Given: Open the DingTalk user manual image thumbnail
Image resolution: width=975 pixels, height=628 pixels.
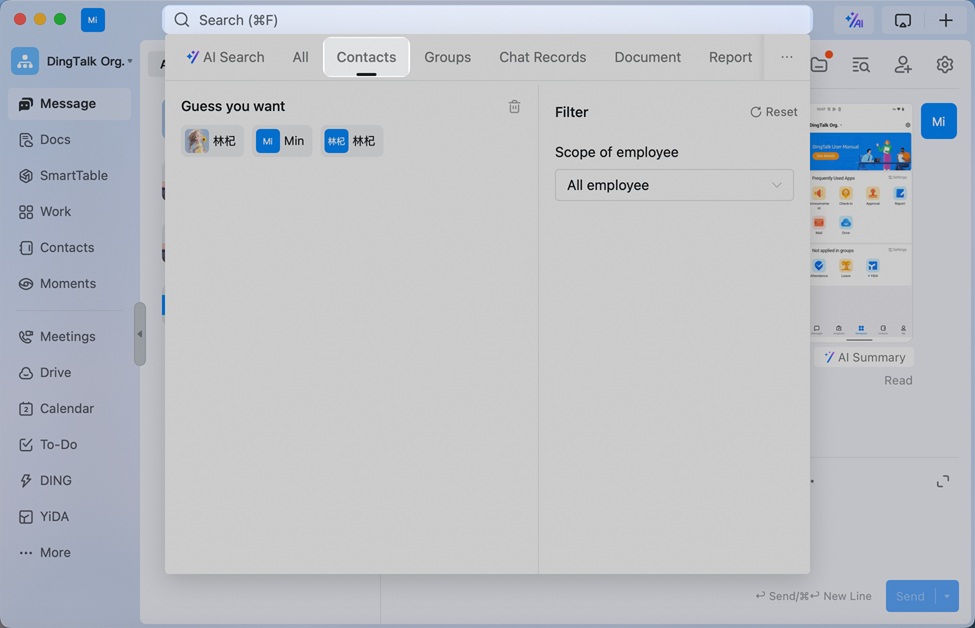Looking at the screenshot, I should (861, 223).
